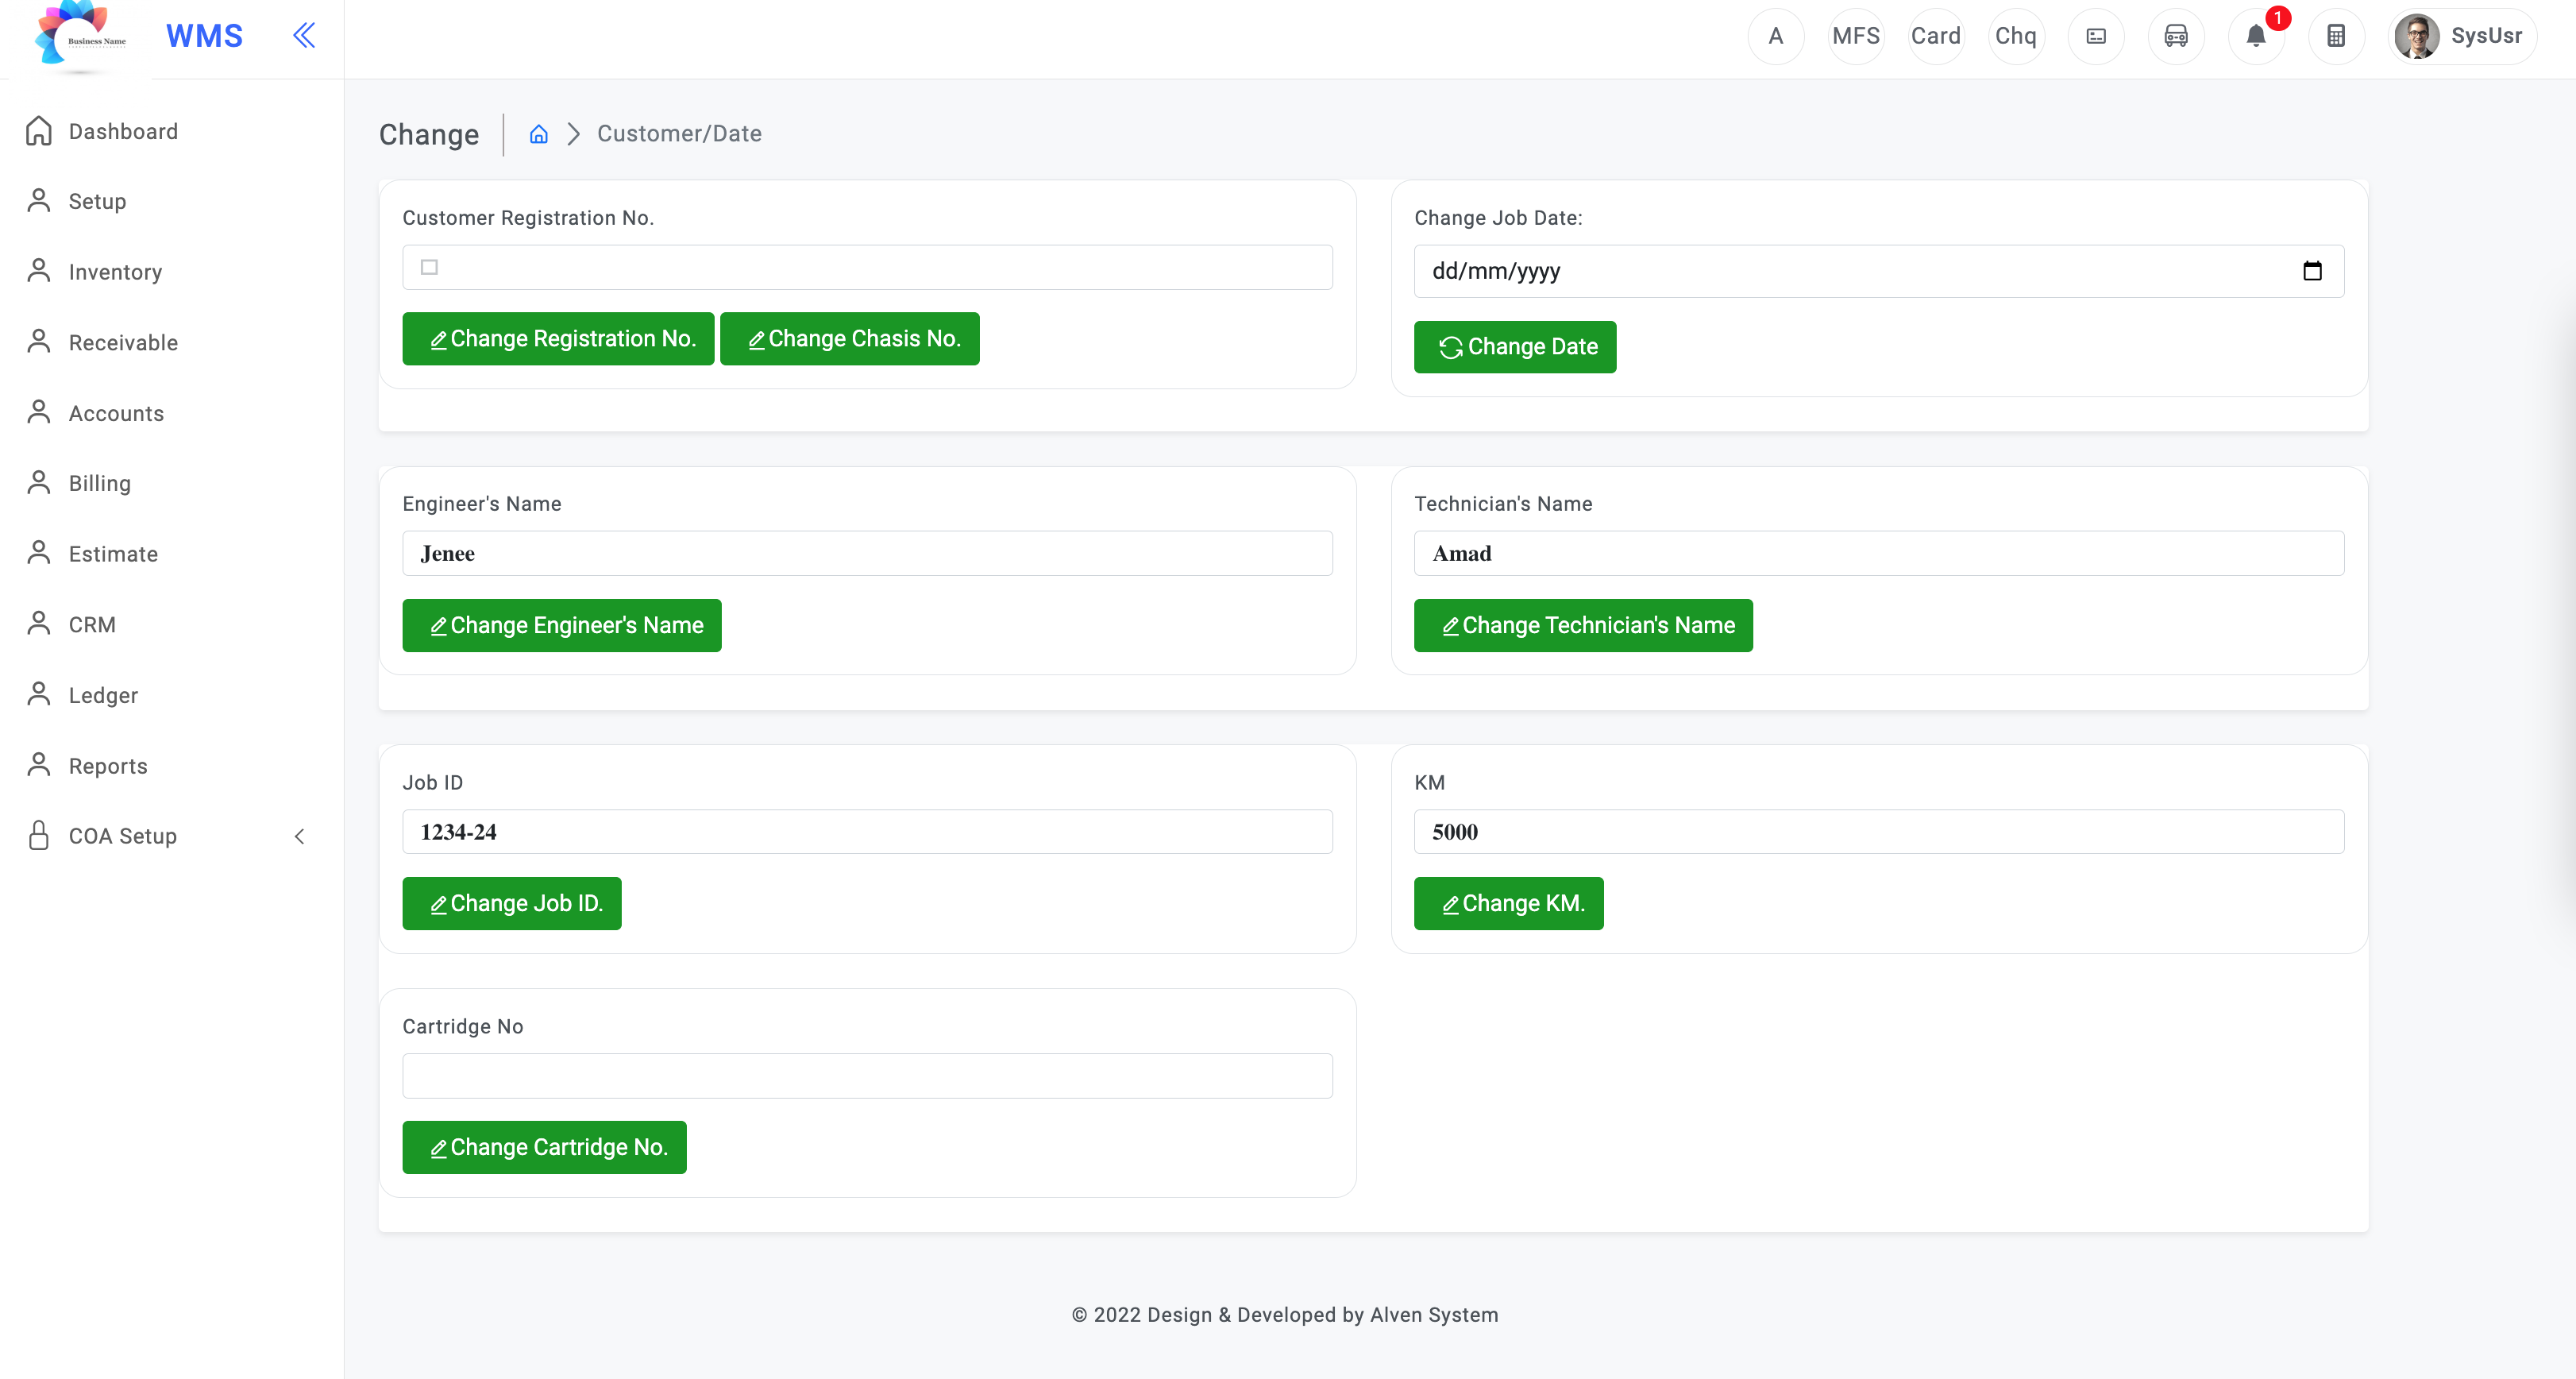Open the Inventory sidebar menu
2576x1379 pixels.
pyautogui.click(x=115, y=272)
